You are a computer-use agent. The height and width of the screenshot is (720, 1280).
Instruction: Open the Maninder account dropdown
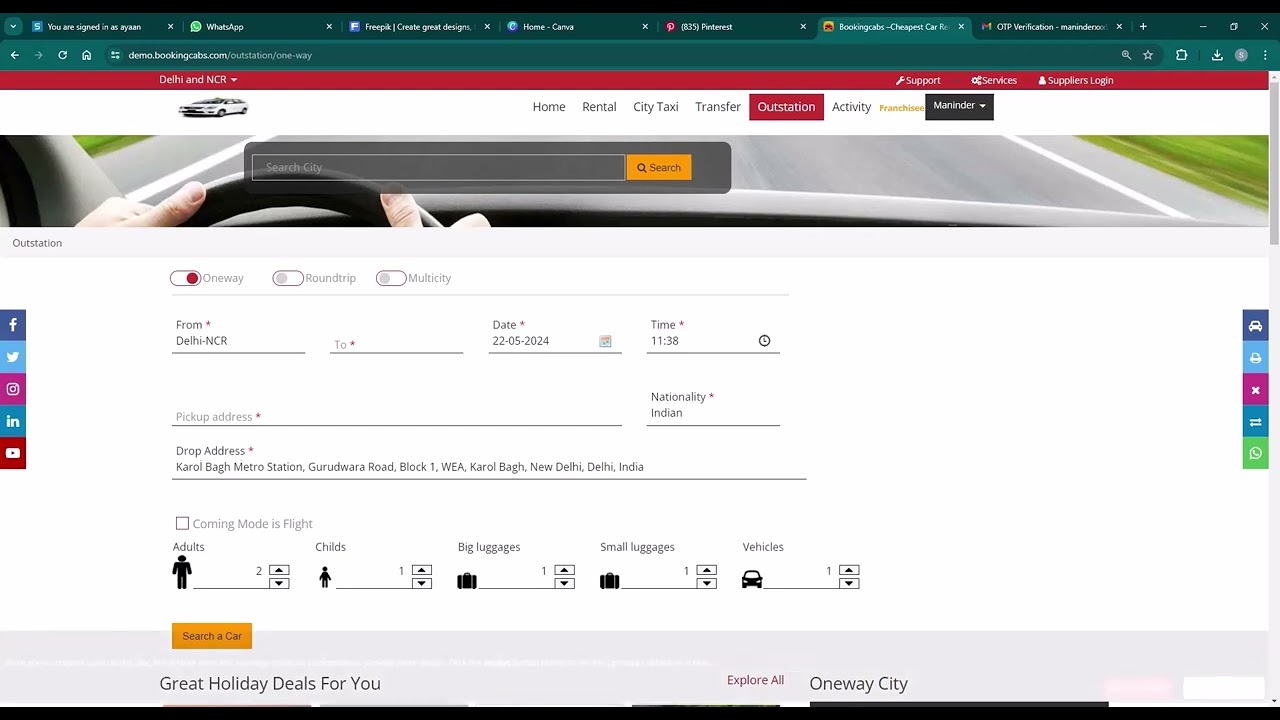[959, 106]
